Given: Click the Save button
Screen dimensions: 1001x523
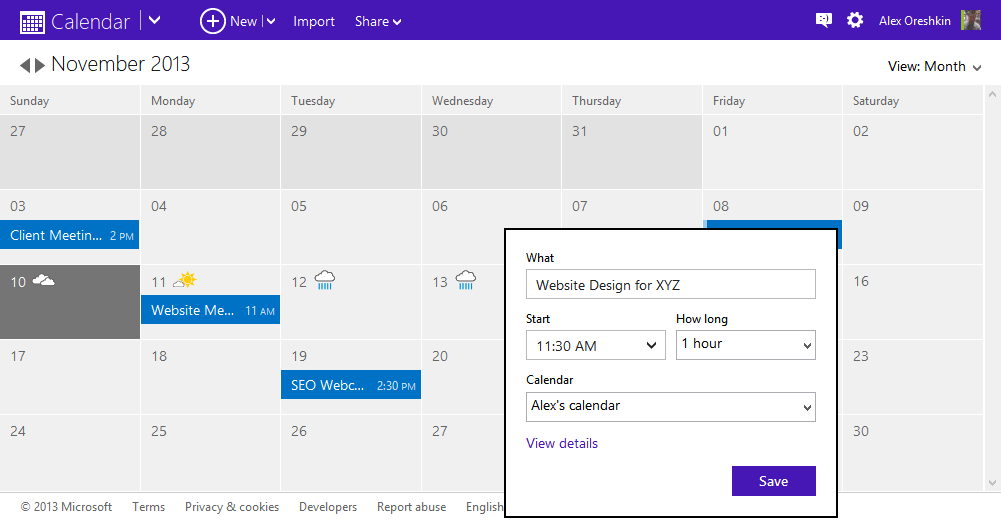Looking at the screenshot, I should [x=774, y=481].
